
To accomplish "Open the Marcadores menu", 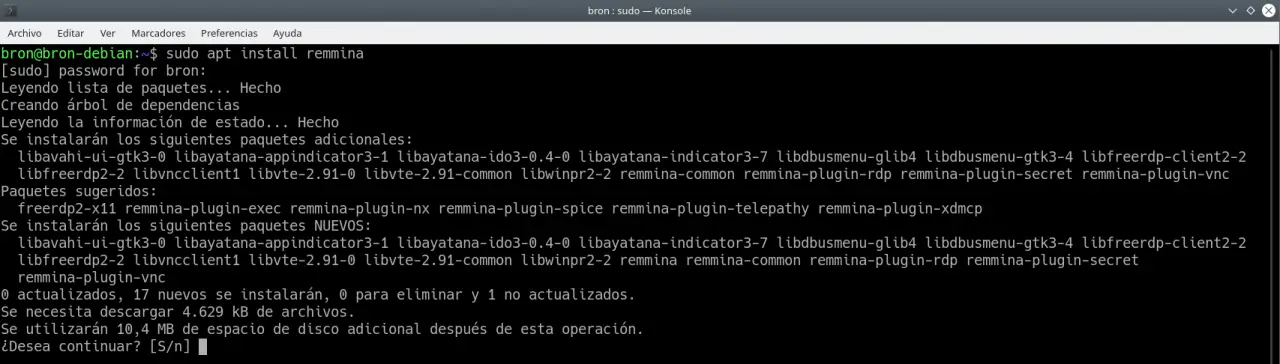I will 158,33.
